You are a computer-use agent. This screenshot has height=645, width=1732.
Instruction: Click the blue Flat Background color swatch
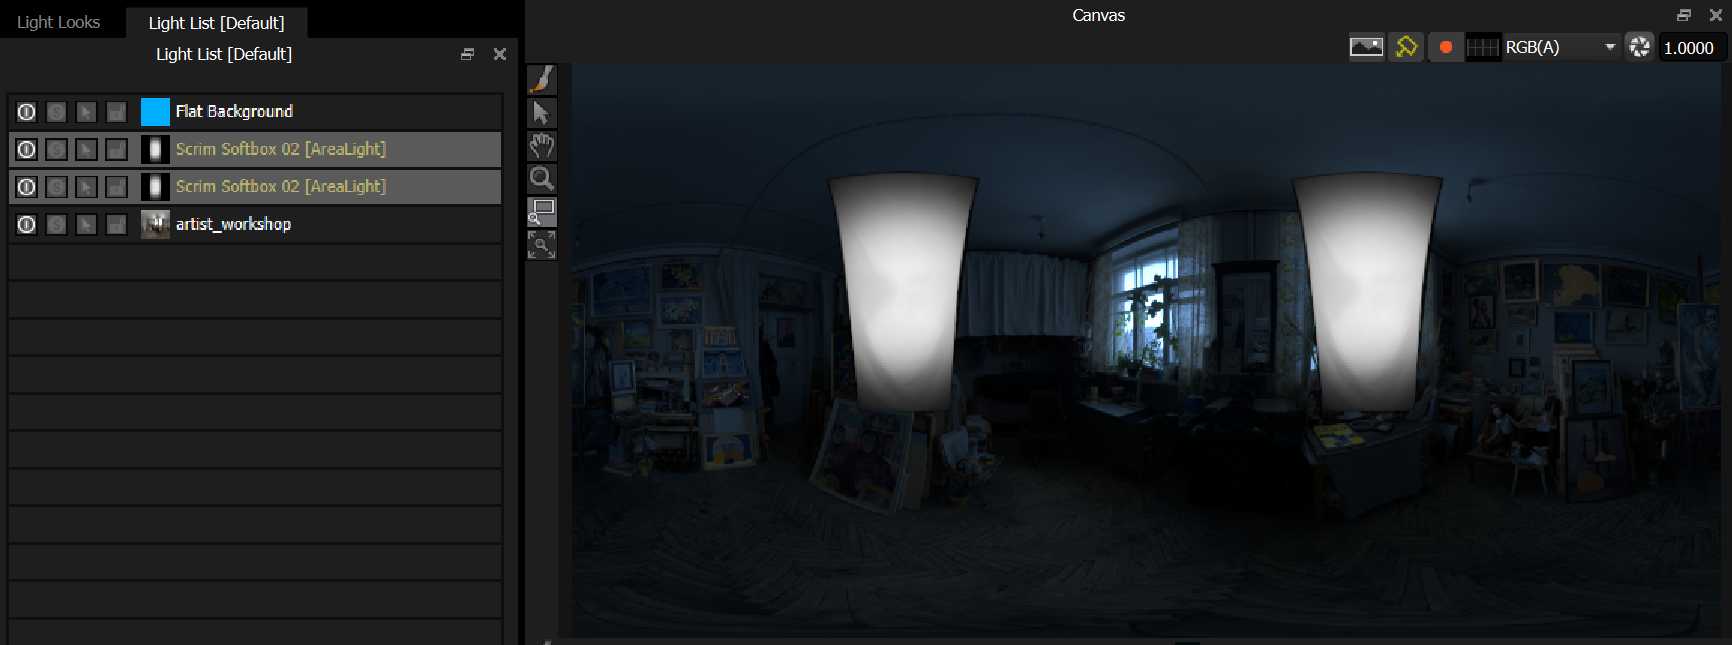(155, 112)
